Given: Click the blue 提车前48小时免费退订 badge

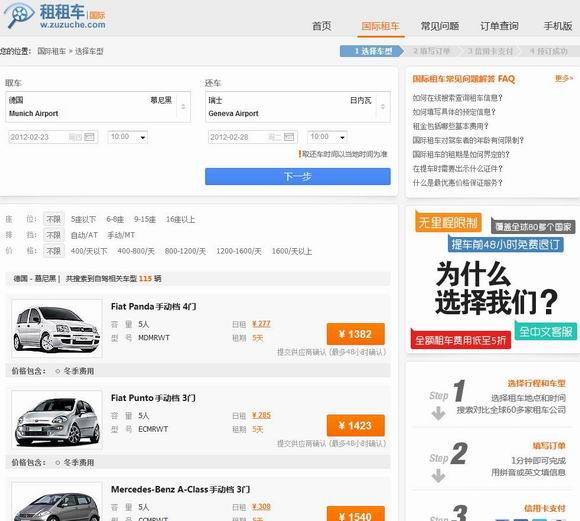Looking at the screenshot, I should coord(505,245).
